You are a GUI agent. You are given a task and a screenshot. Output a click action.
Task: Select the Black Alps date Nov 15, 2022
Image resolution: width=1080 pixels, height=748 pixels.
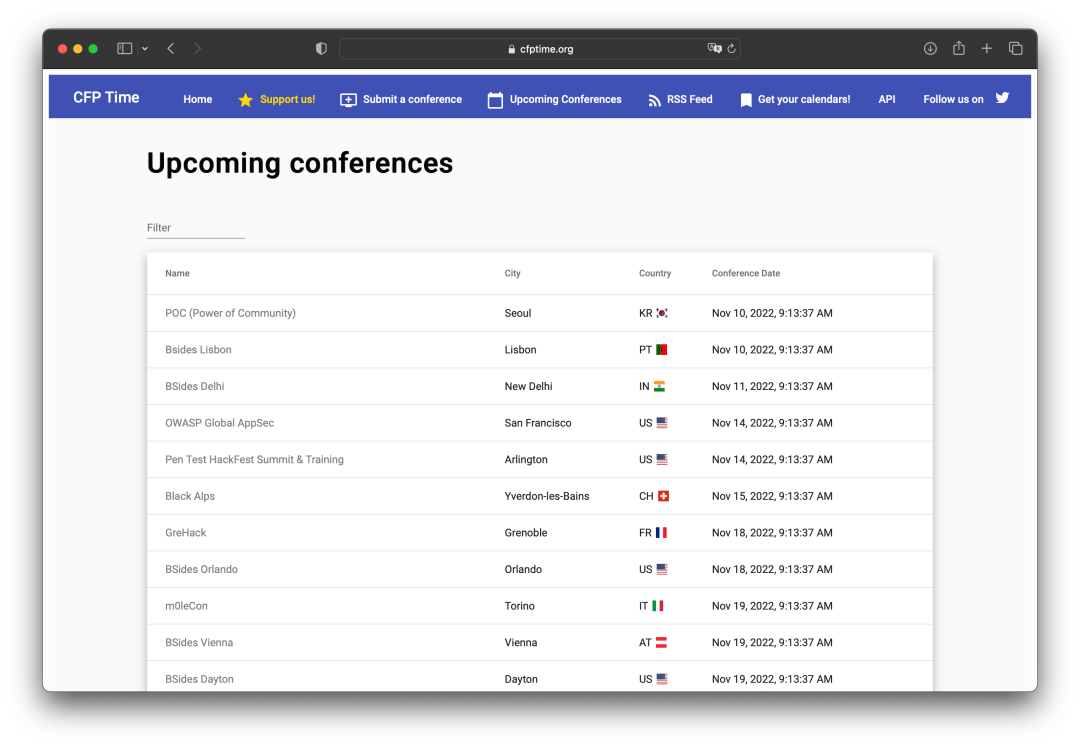[772, 496]
